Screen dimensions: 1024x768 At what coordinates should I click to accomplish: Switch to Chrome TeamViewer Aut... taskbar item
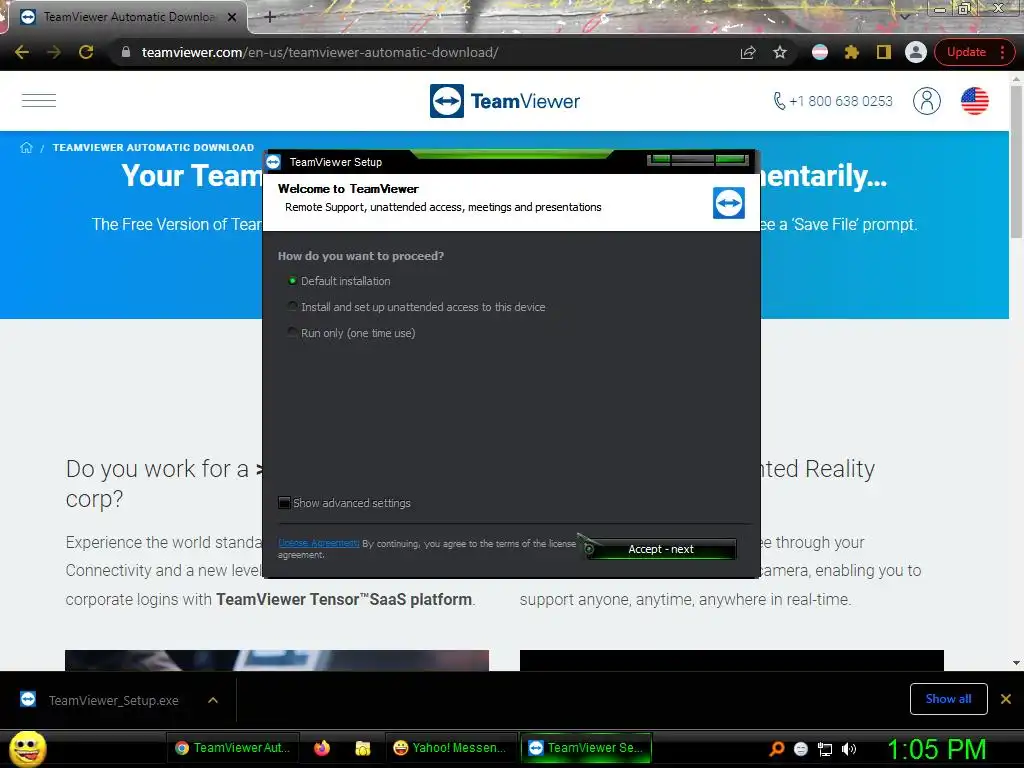click(x=234, y=748)
